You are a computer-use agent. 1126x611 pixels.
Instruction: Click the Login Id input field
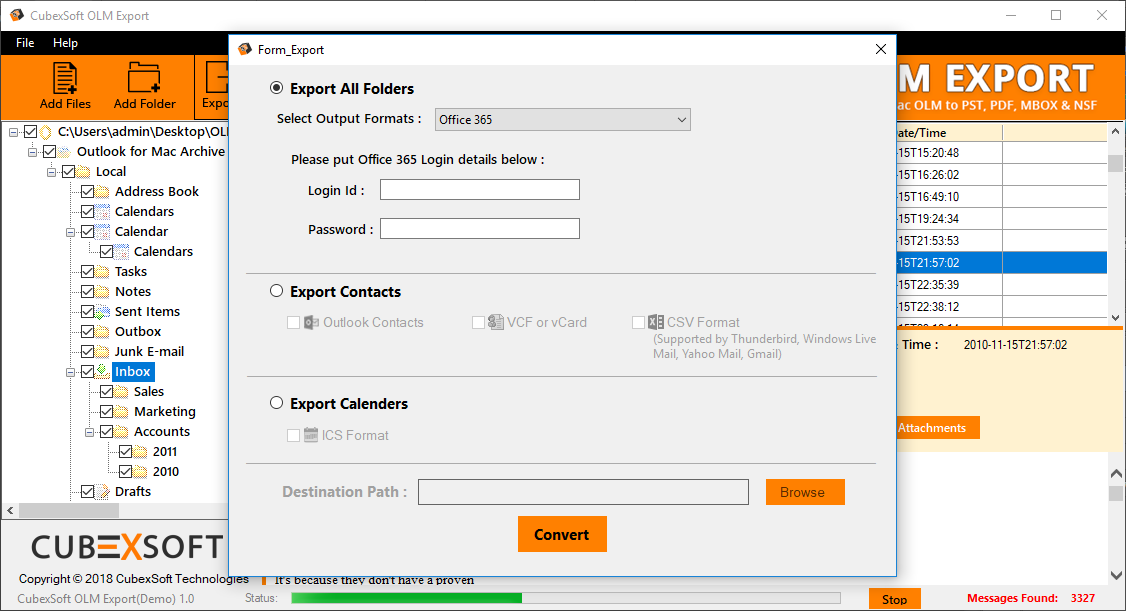pyautogui.click(x=480, y=190)
